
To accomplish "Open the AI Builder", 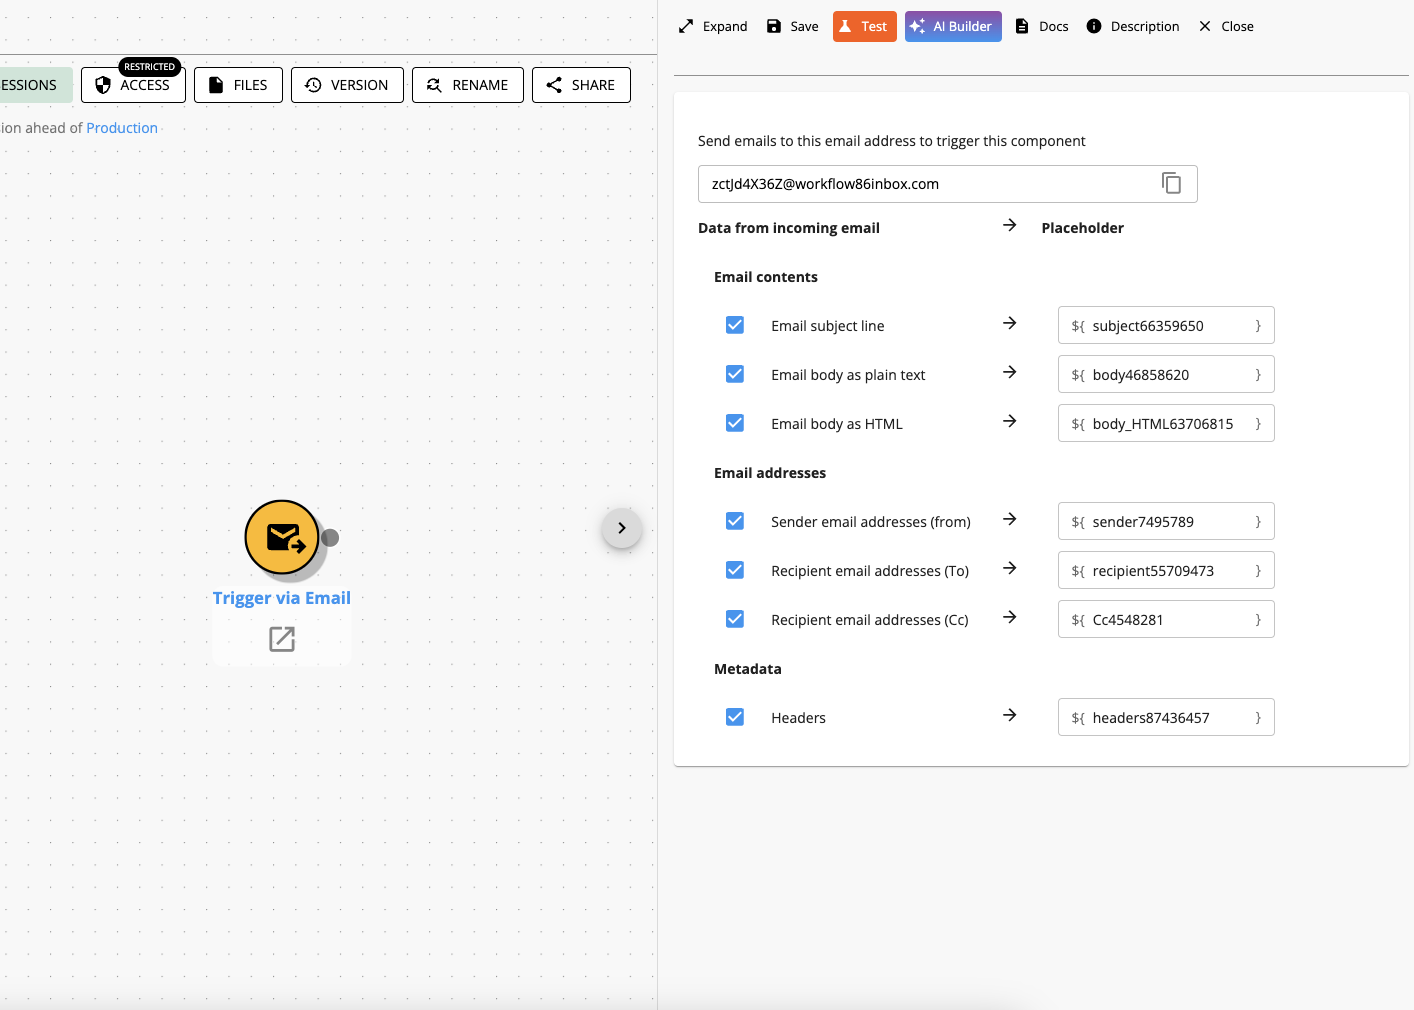I will click(953, 26).
